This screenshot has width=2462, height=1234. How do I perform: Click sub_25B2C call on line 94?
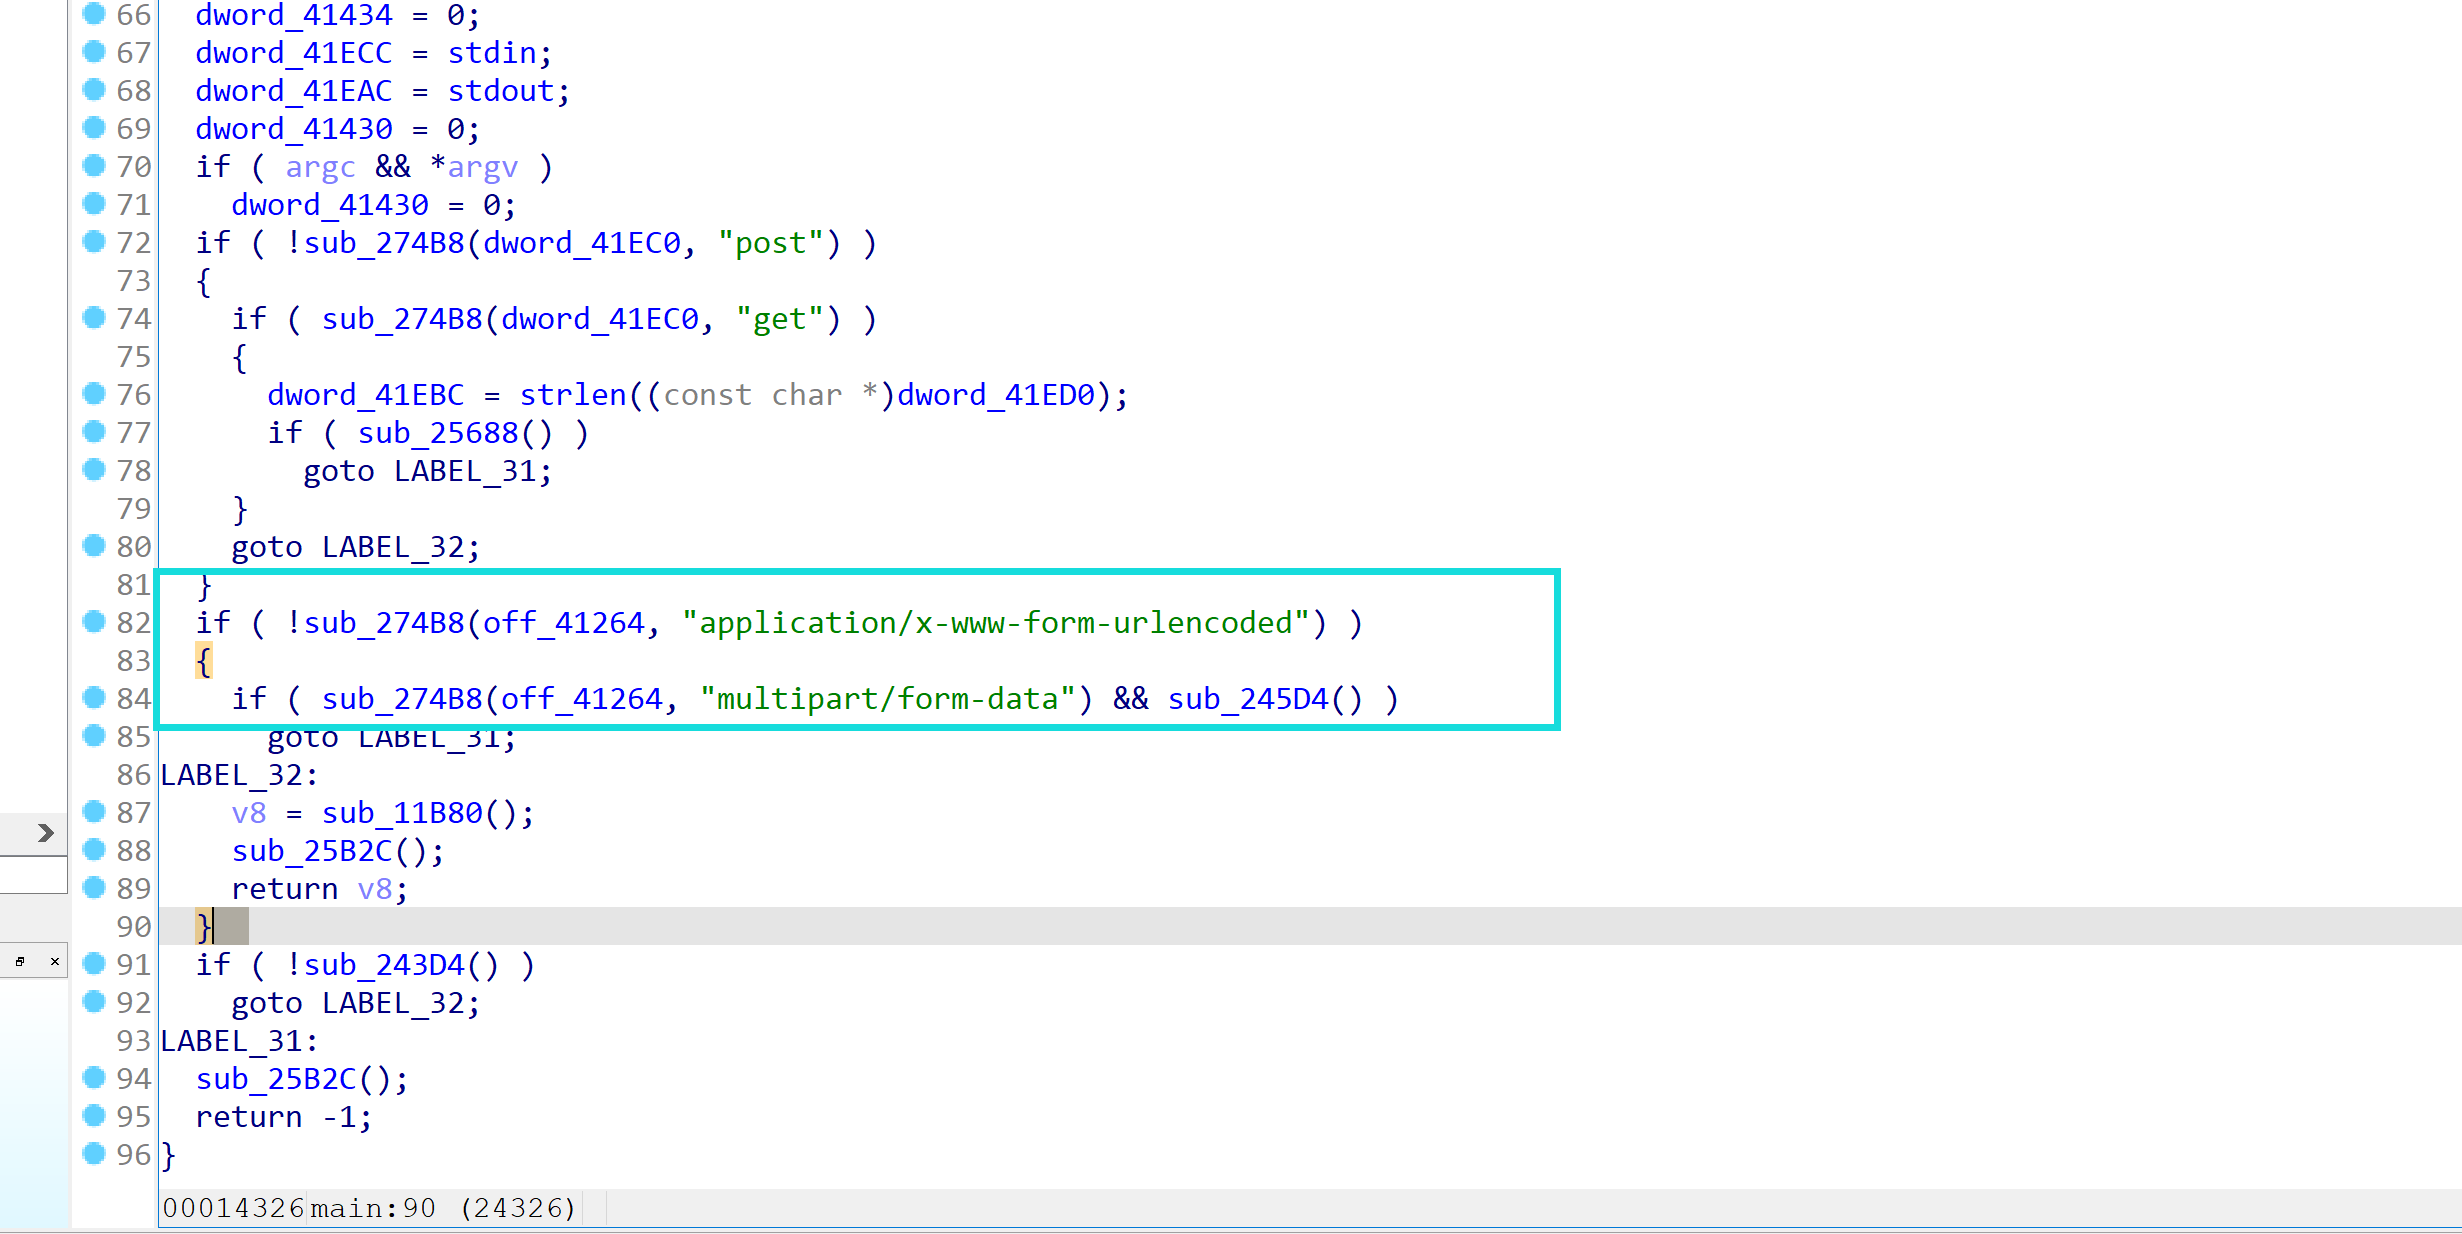[x=276, y=1079]
